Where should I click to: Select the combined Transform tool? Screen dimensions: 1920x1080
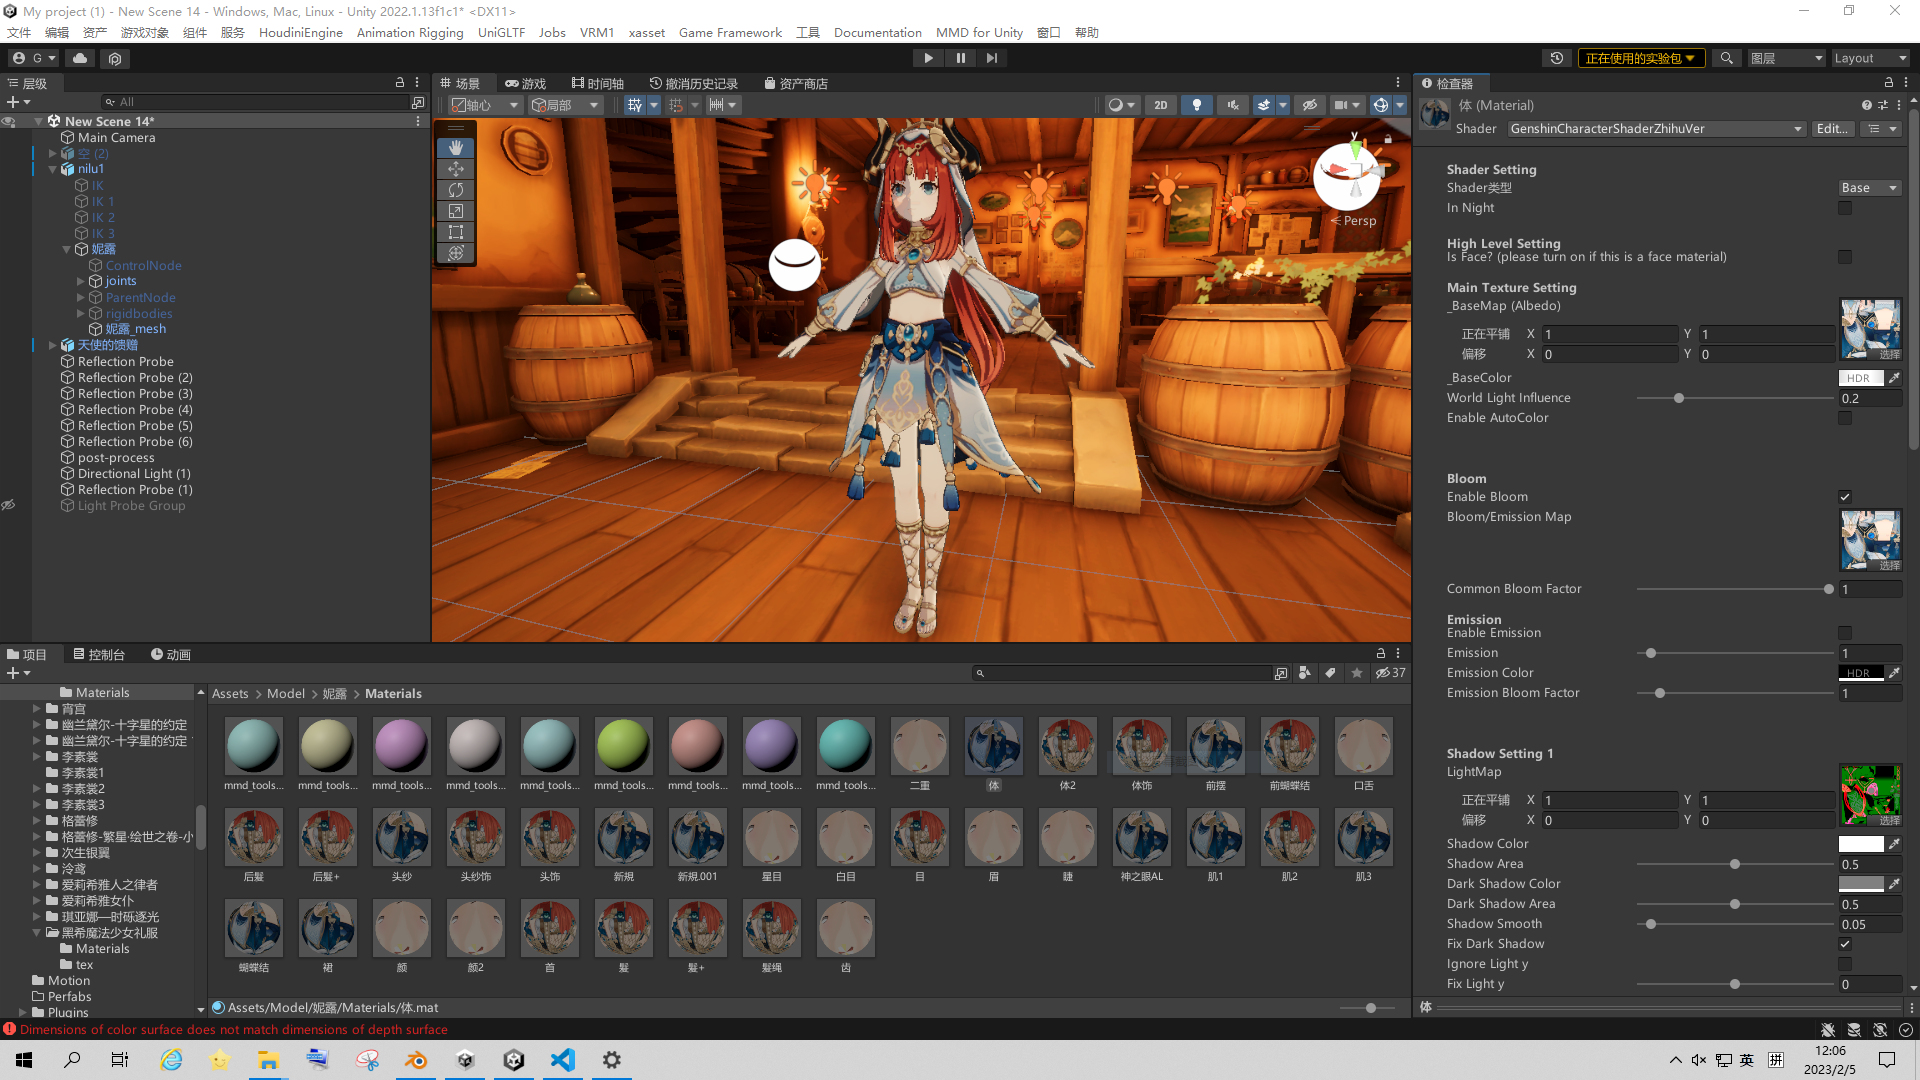pyautogui.click(x=456, y=253)
